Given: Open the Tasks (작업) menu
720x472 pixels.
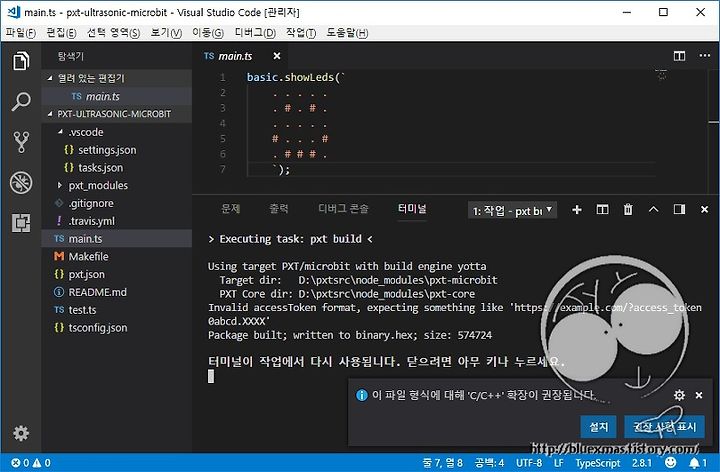Looking at the screenshot, I should point(301,33).
